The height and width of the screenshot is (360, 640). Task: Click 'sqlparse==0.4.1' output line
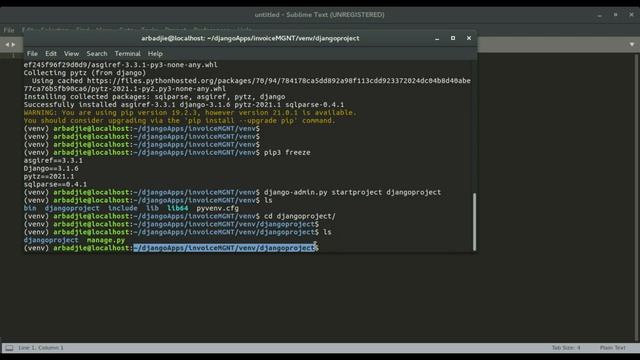(x=55, y=184)
